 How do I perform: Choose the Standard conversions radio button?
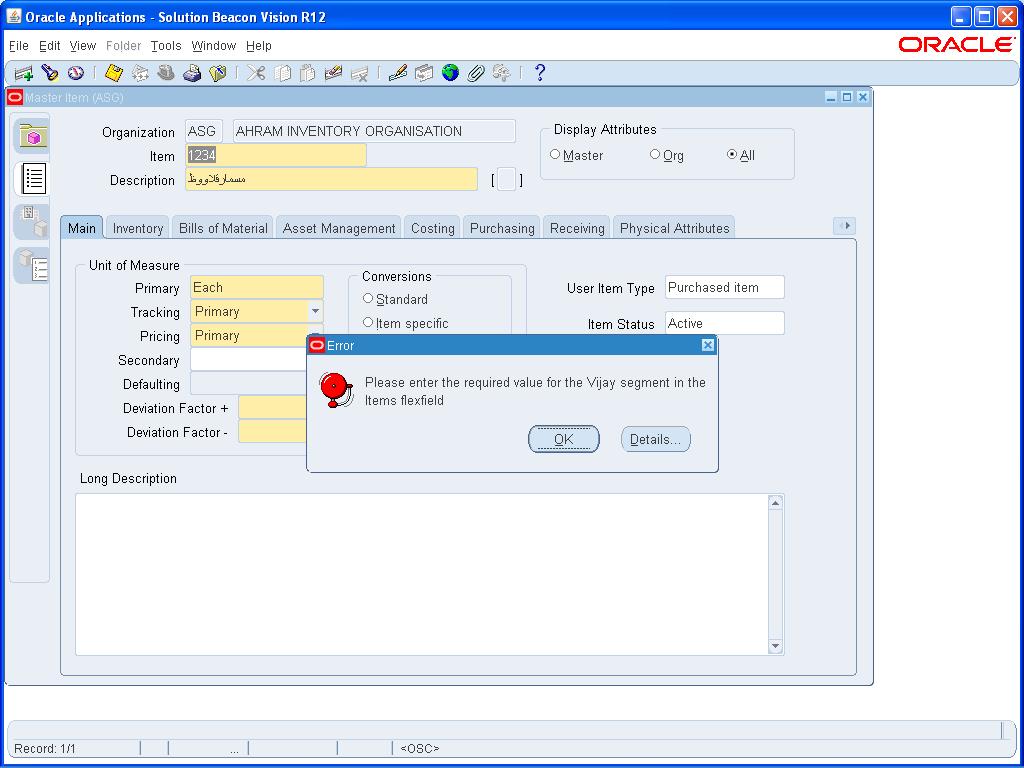[368, 299]
